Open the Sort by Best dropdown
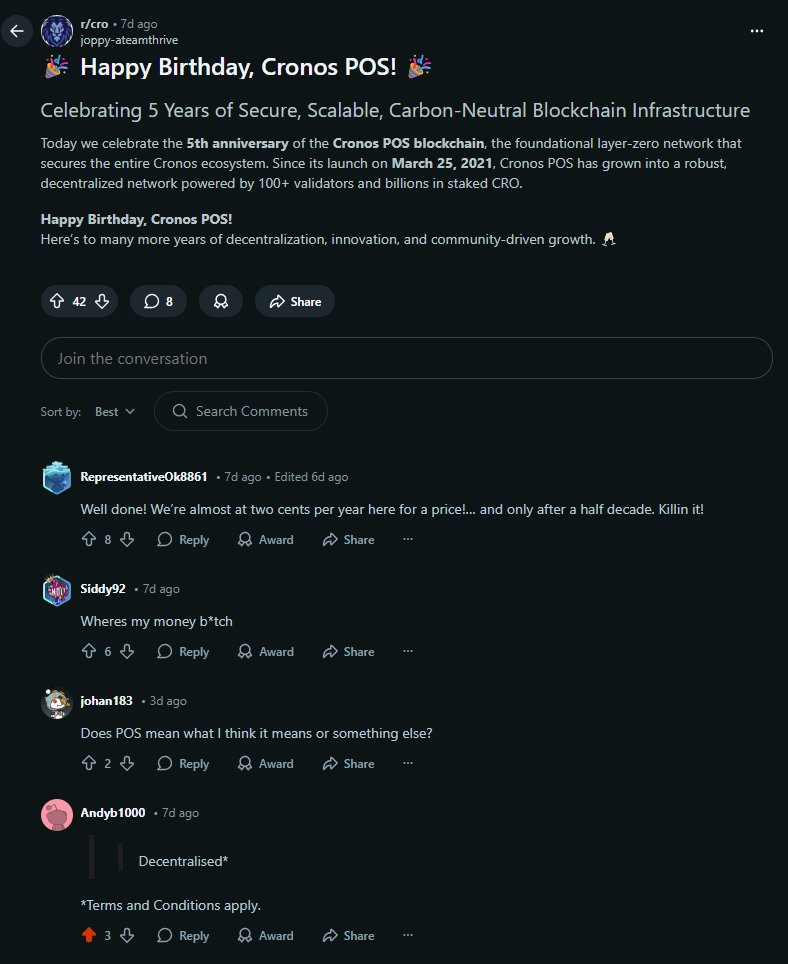 pos(115,411)
